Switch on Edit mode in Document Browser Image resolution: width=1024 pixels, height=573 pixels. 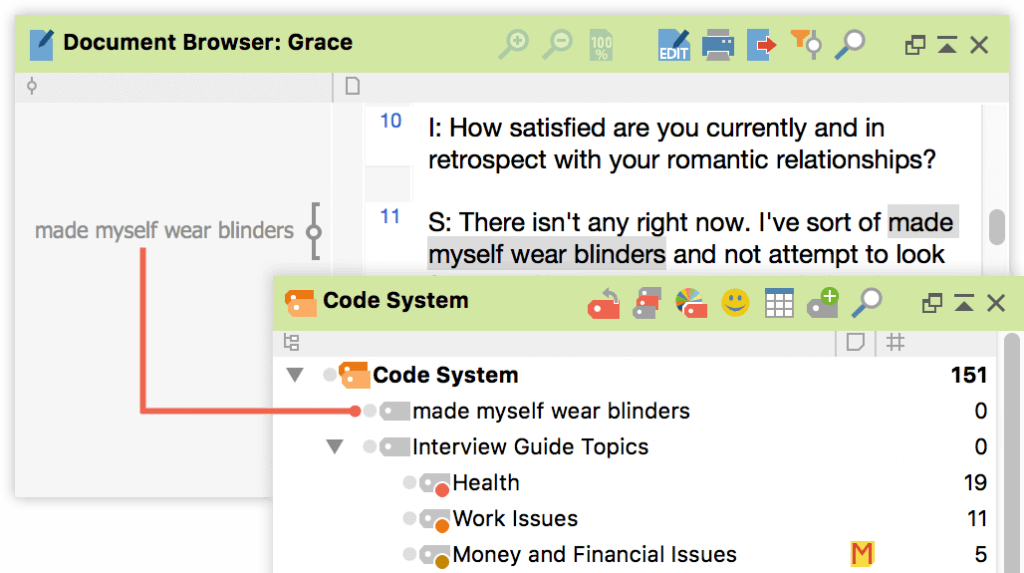pos(674,45)
